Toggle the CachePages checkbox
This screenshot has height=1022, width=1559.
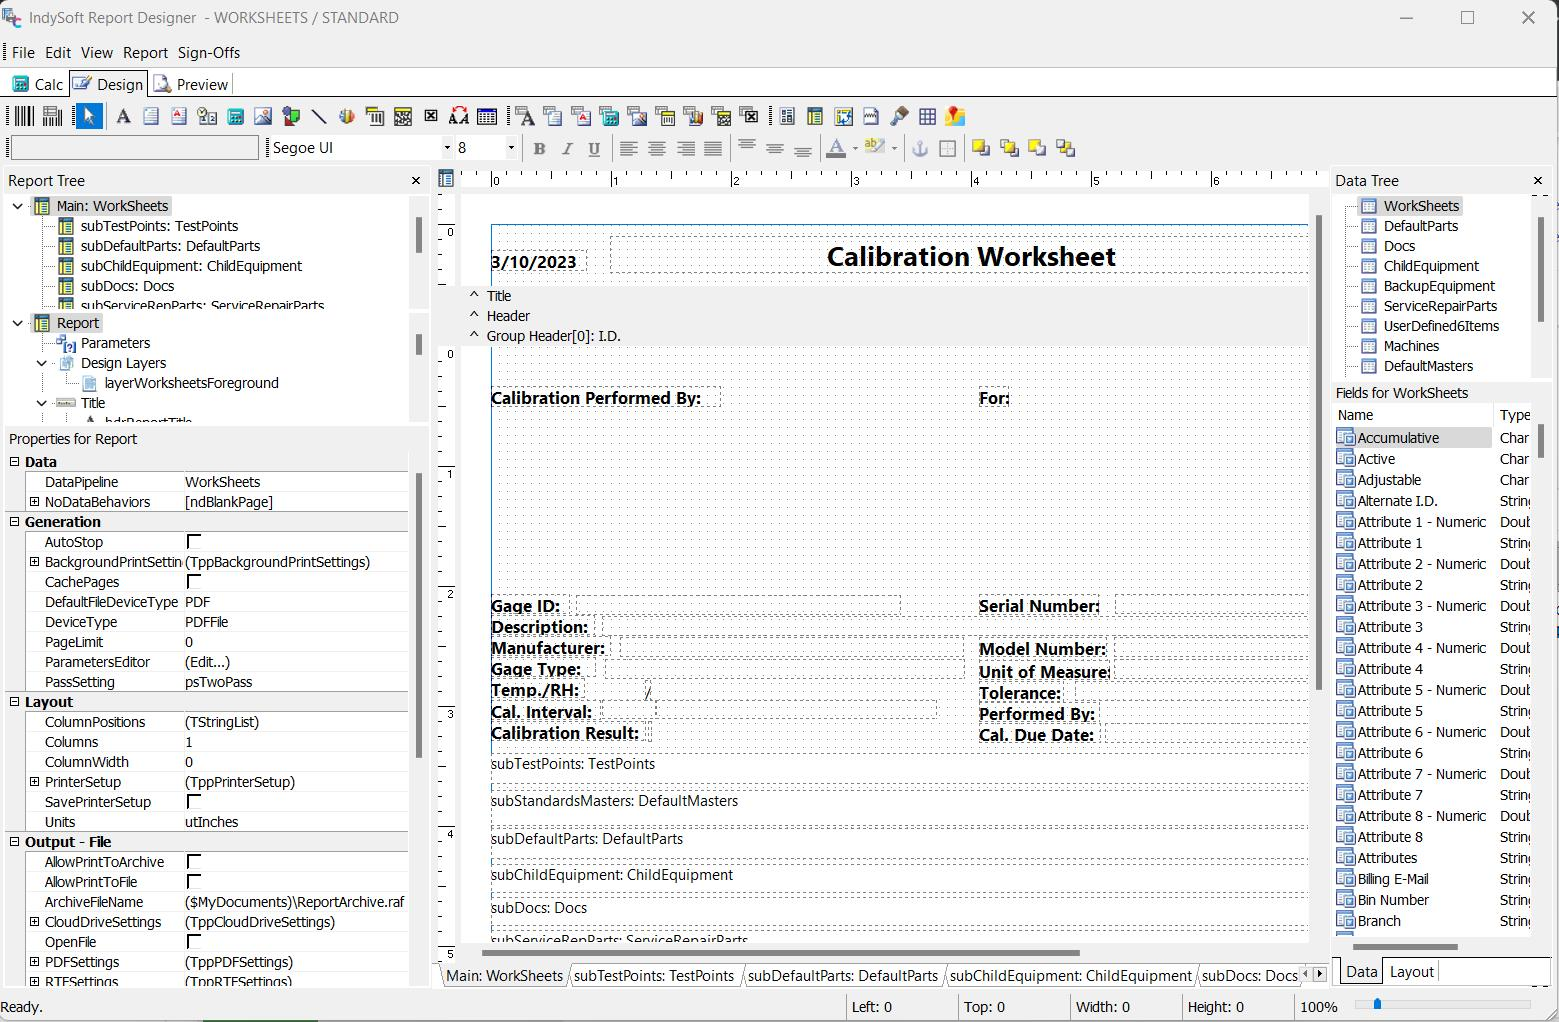coord(194,582)
